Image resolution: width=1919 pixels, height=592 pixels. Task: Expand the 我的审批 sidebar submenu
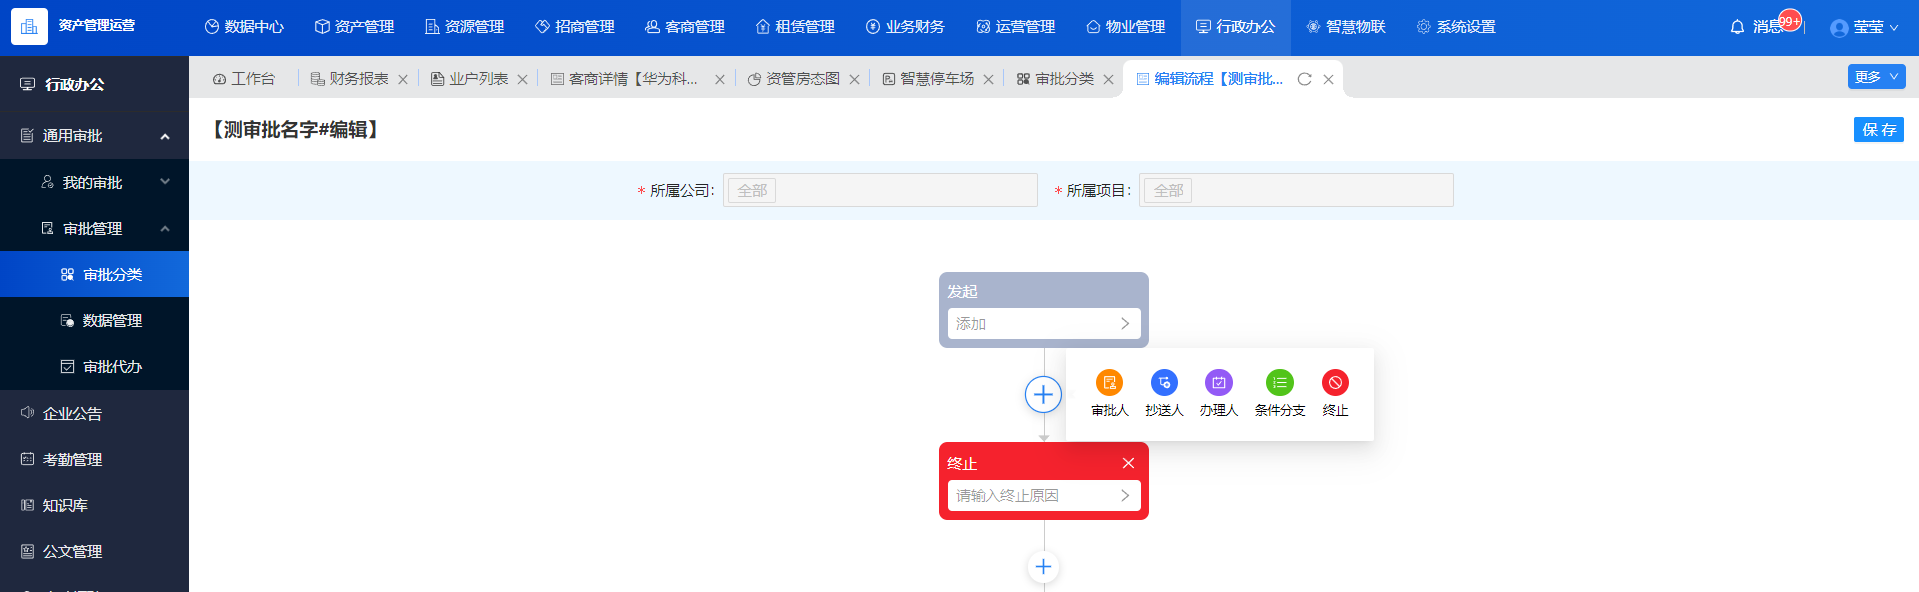94,182
